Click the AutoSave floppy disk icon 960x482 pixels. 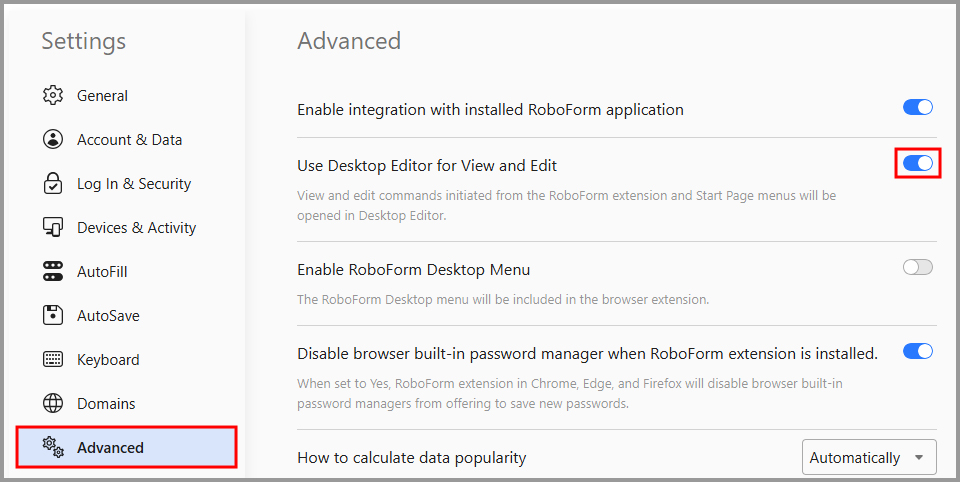click(53, 315)
